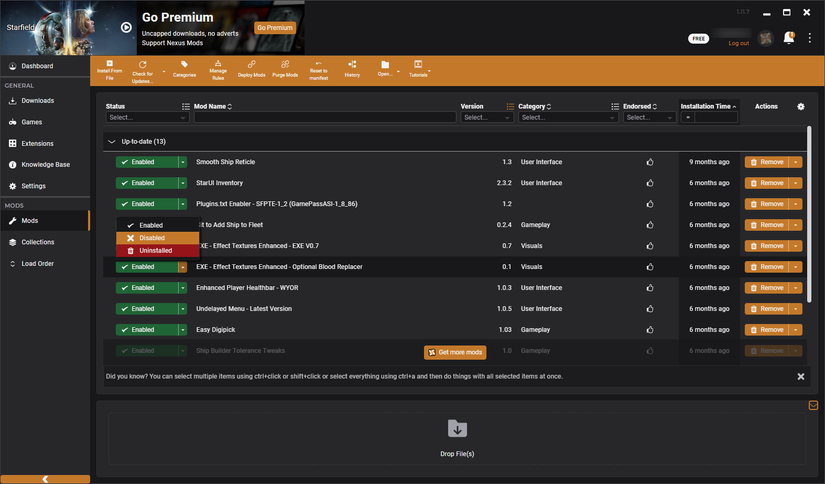This screenshot has height=484, width=825.
Task: Click the Log out link
Action: point(738,44)
